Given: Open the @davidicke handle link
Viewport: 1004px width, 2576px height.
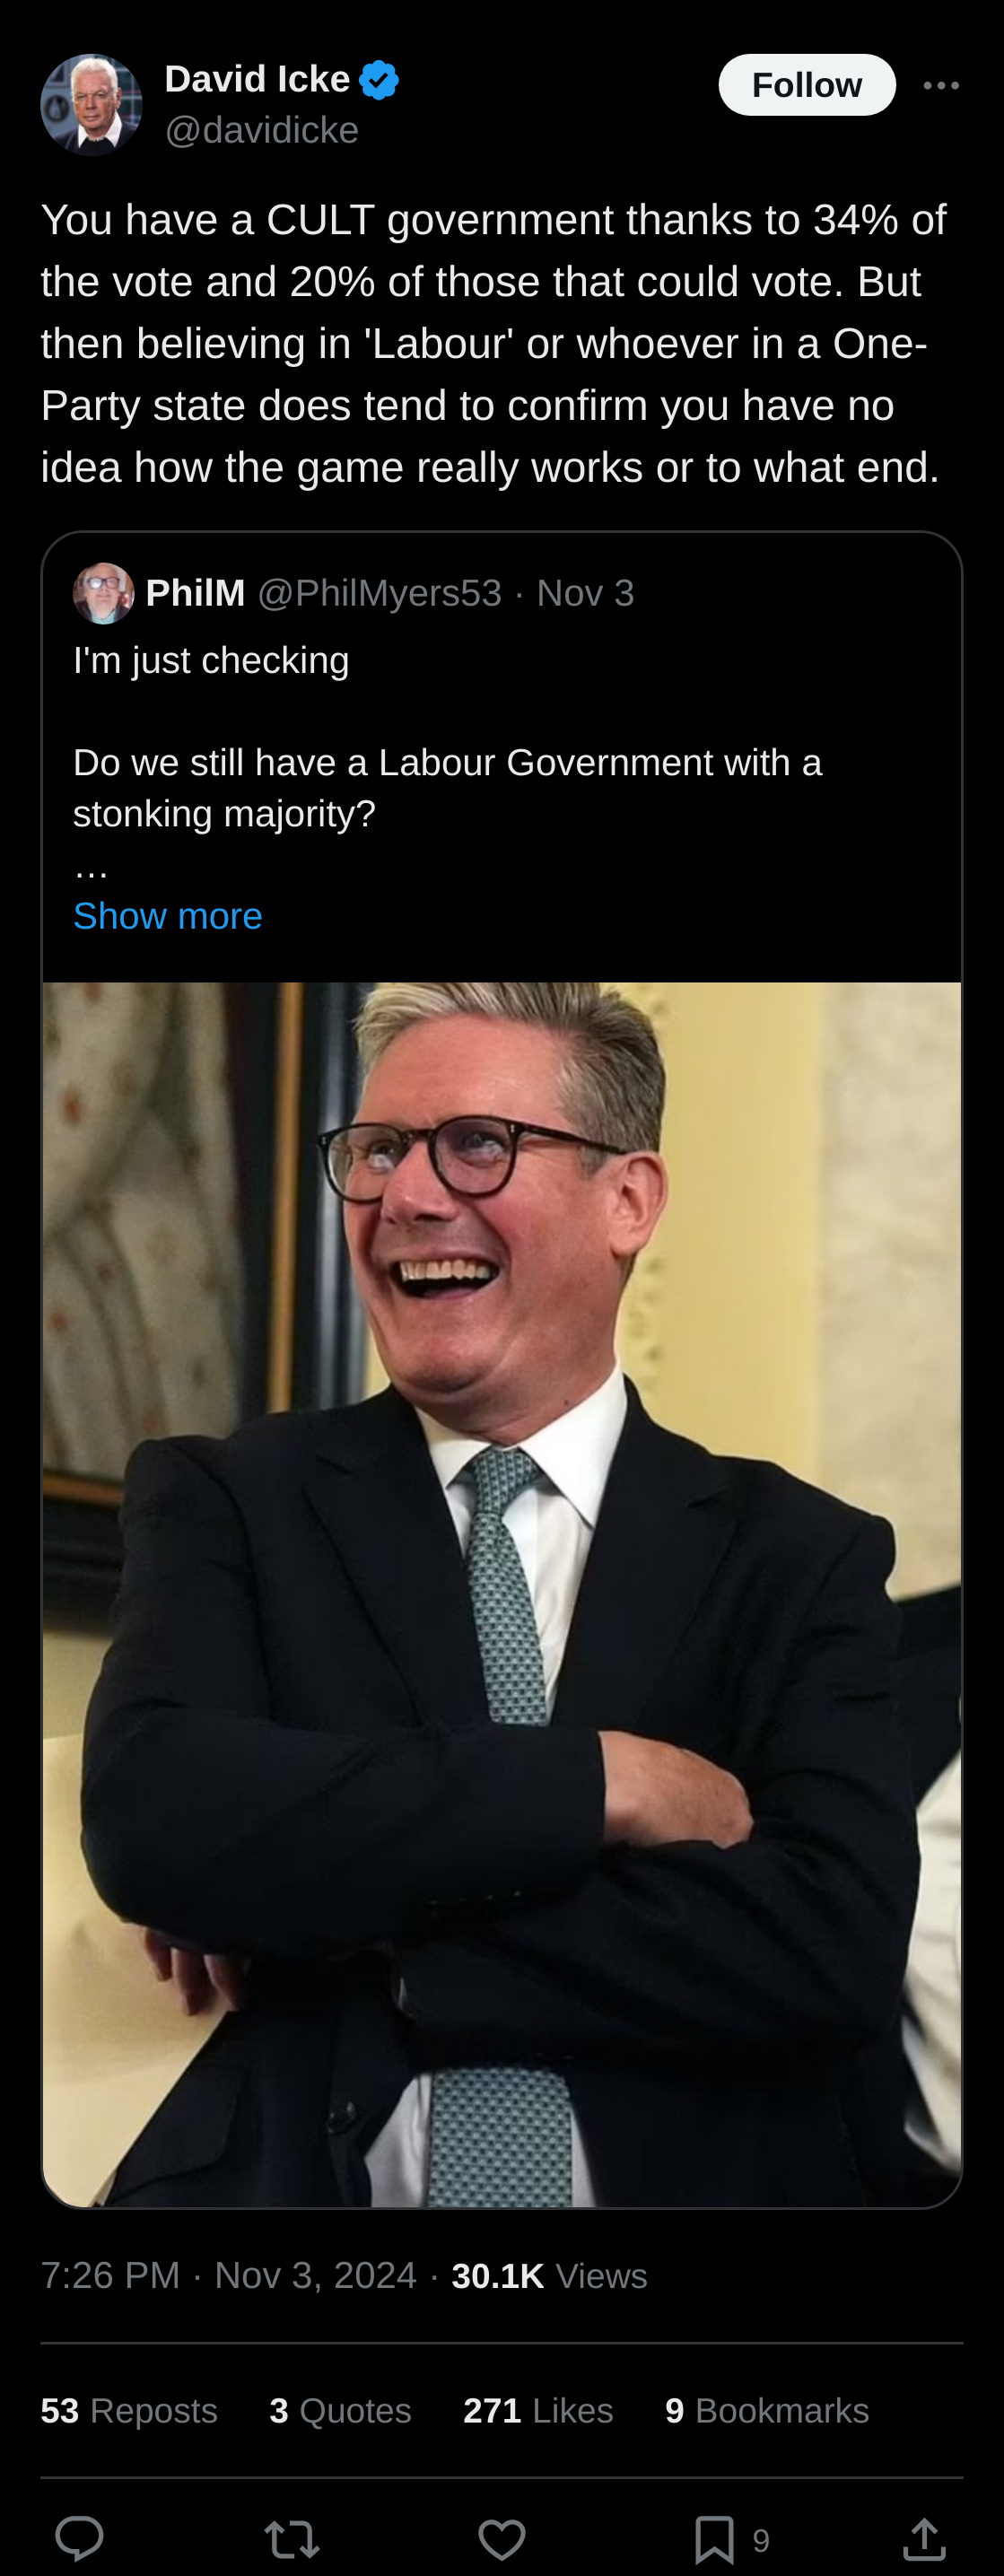Looking at the screenshot, I should point(262,130).
